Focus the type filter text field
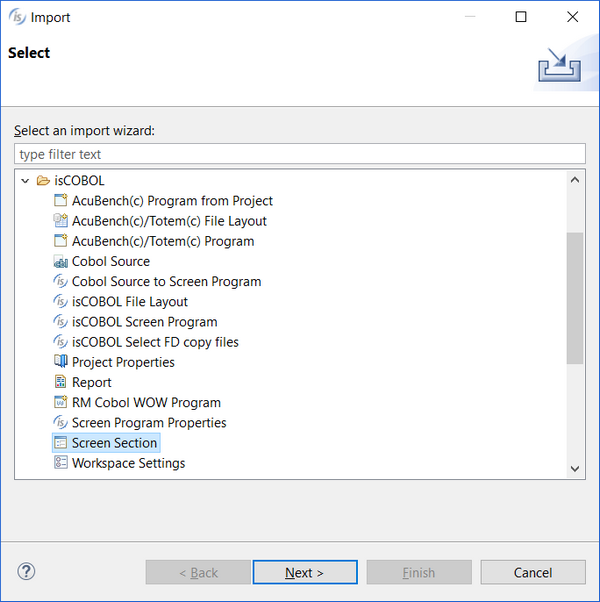Image resolution: width=600 pixels, height=602 pixels. pos(300,154)
